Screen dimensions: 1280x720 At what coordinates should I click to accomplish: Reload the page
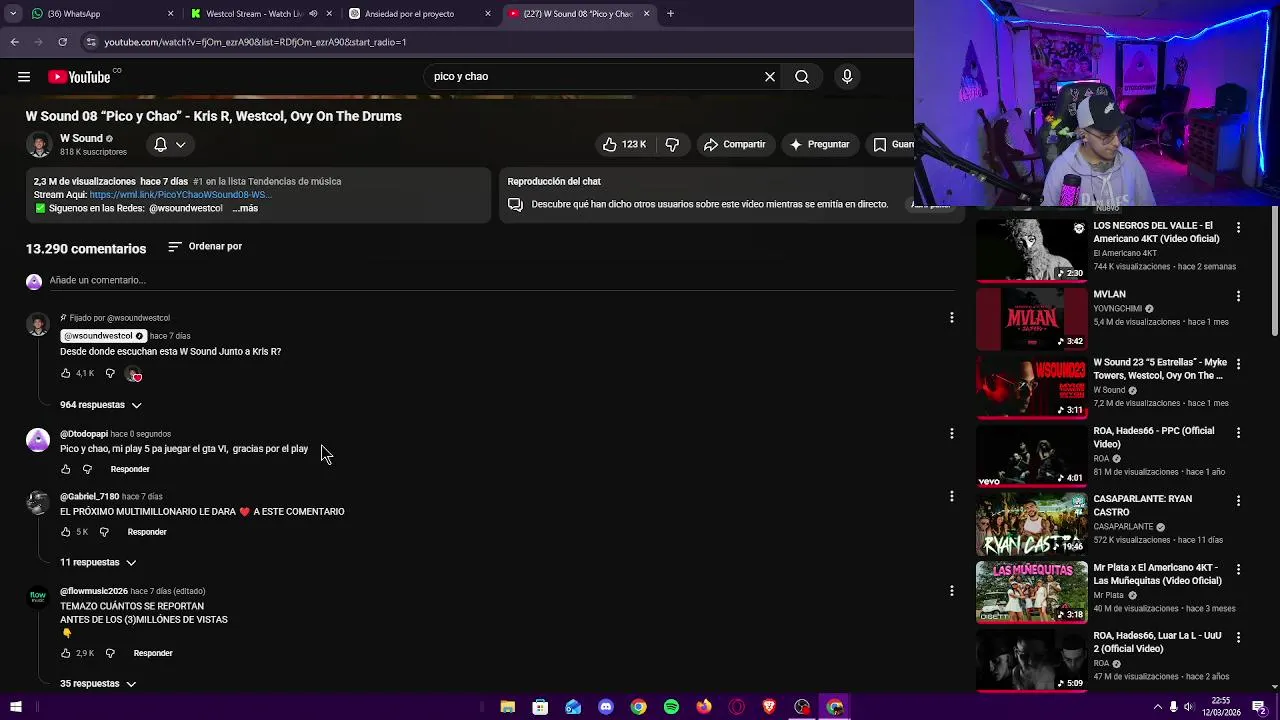coord(62,42)
